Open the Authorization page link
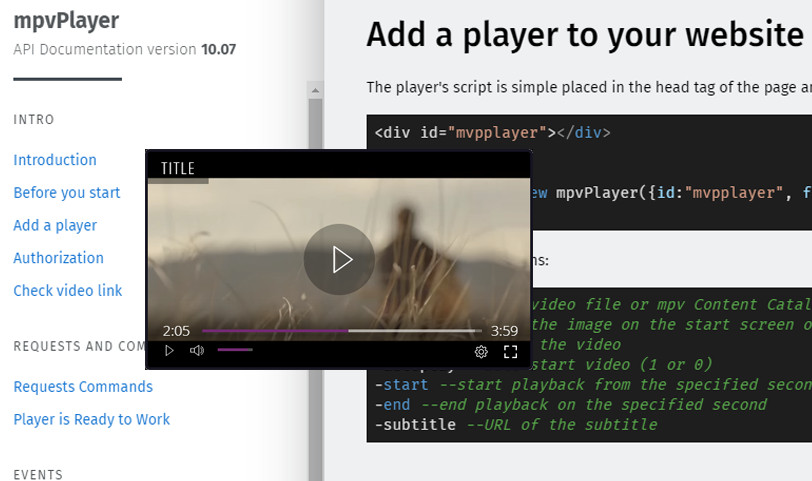The height and width of the screenshot is (481, 812). 59,258
